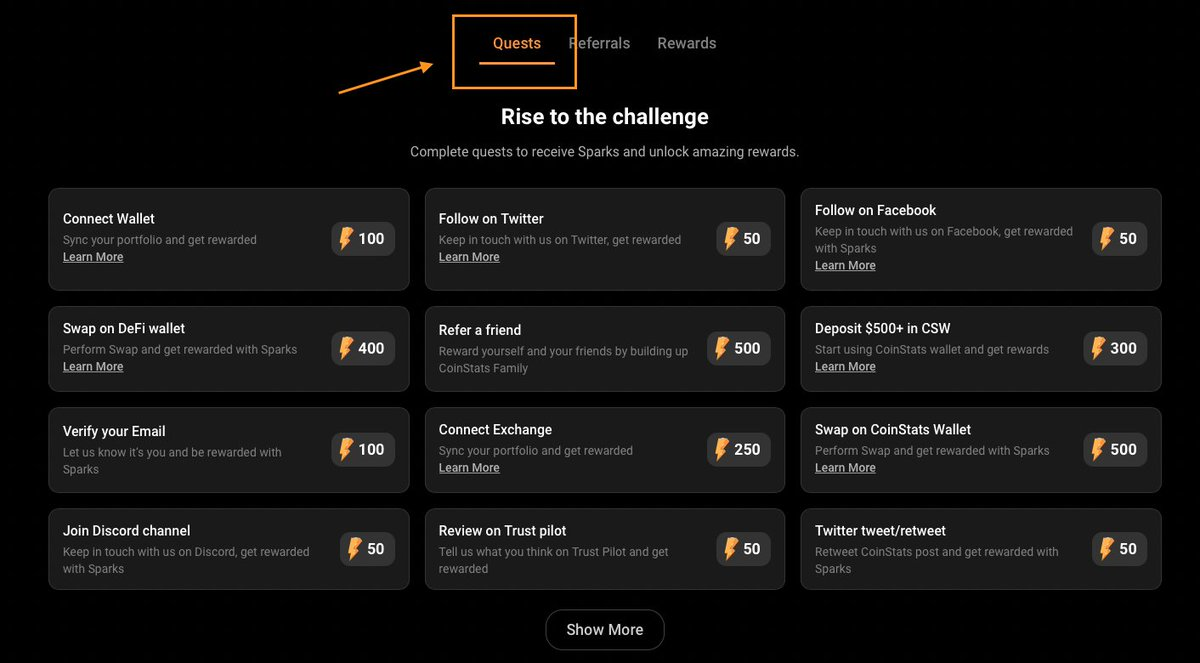This screenshot has height=663, width=1200.
Task: Open Learn More under Deposit $500+ in CSW
Action: click(x=845, y=367)
